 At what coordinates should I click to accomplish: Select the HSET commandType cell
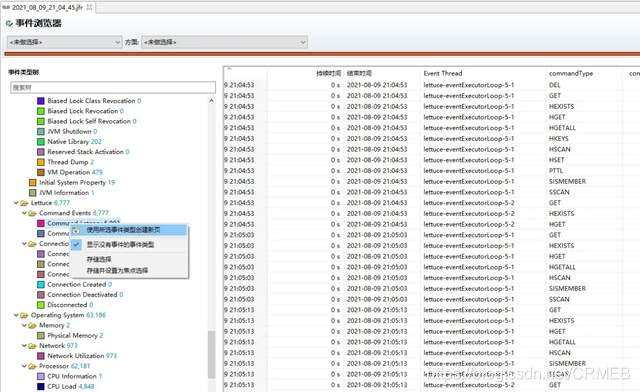(x=557, y=160)
